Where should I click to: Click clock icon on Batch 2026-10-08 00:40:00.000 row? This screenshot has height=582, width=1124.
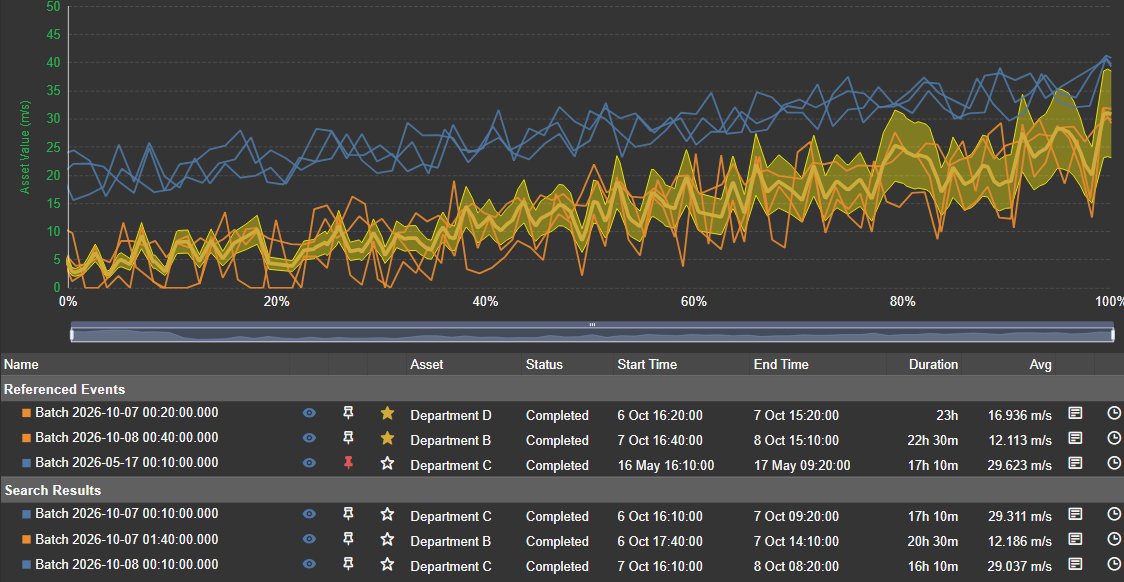point(1114,438)
